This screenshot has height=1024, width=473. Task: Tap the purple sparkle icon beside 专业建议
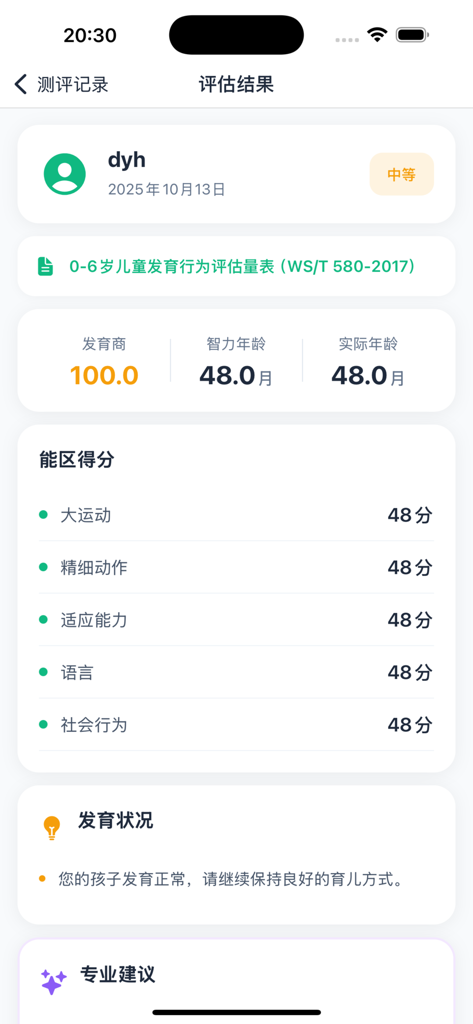54,982
